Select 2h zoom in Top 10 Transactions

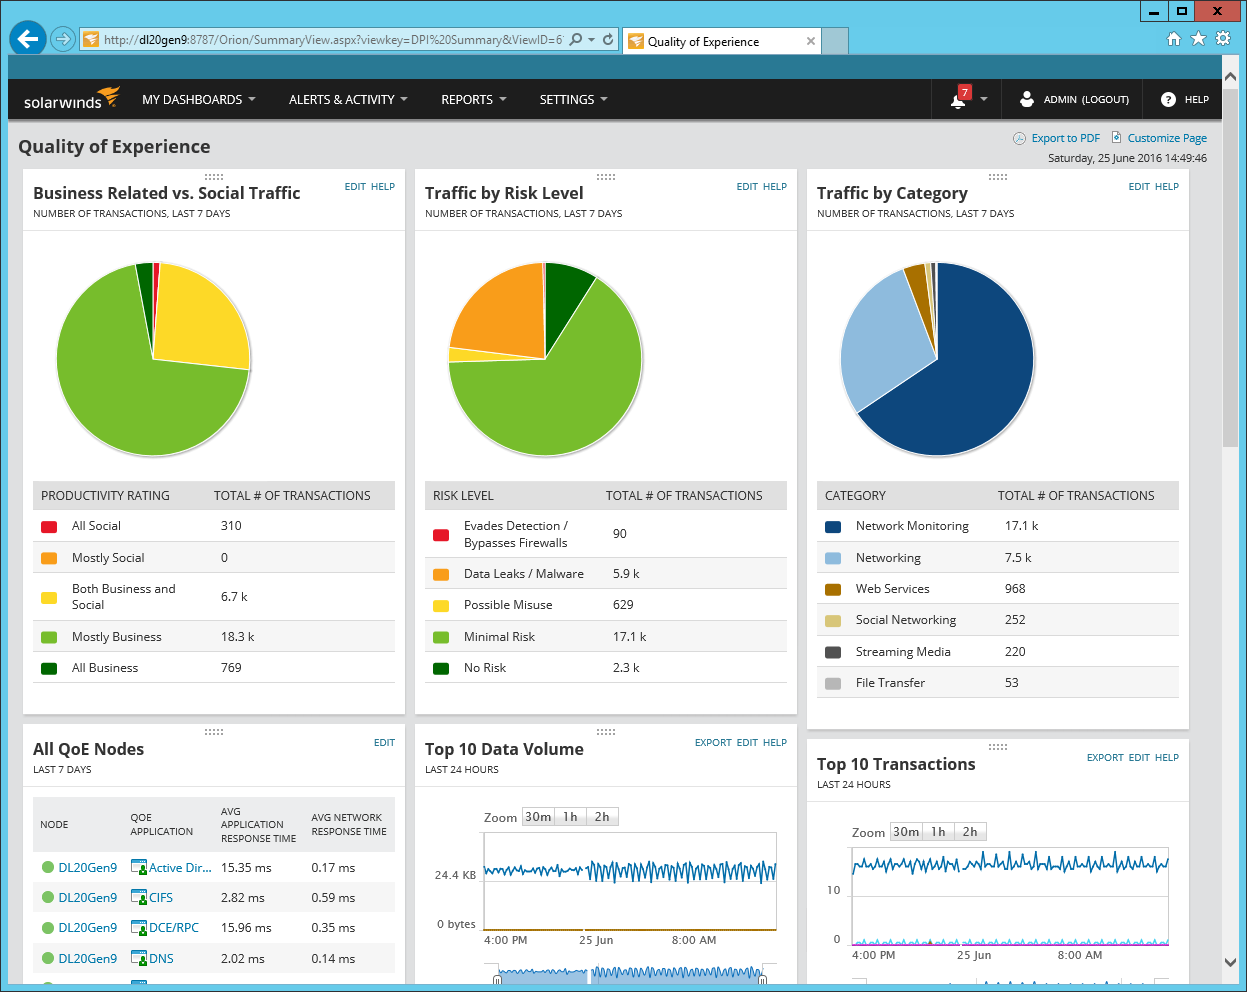(970, 832)
